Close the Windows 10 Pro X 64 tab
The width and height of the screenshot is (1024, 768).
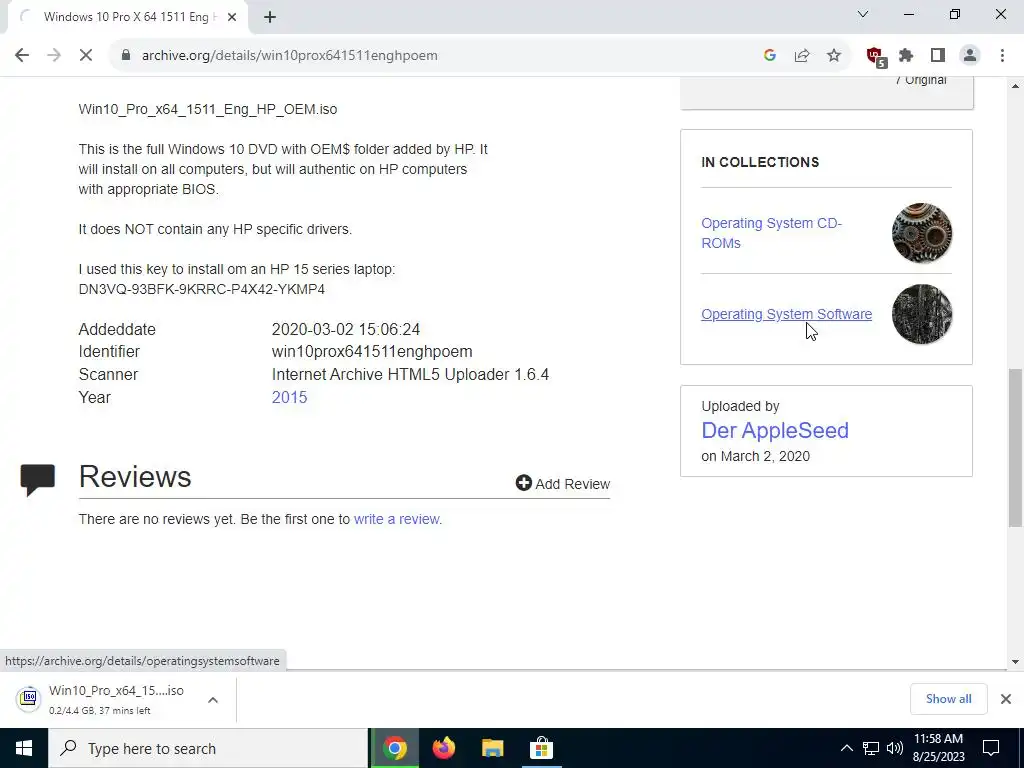click(232, 17)
